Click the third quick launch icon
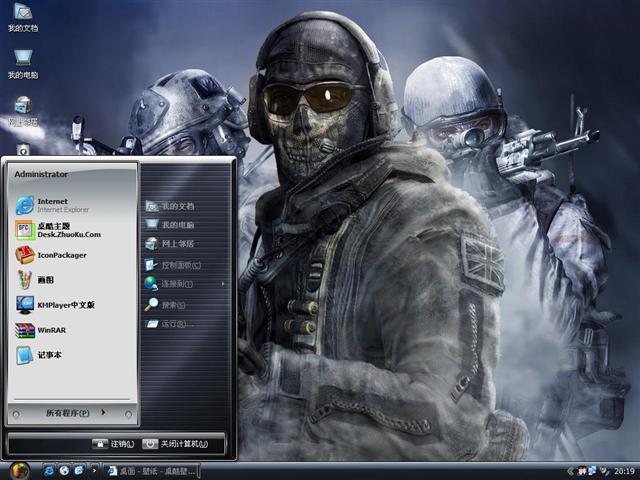The image size is (640, 480). (x=79, y=471)
